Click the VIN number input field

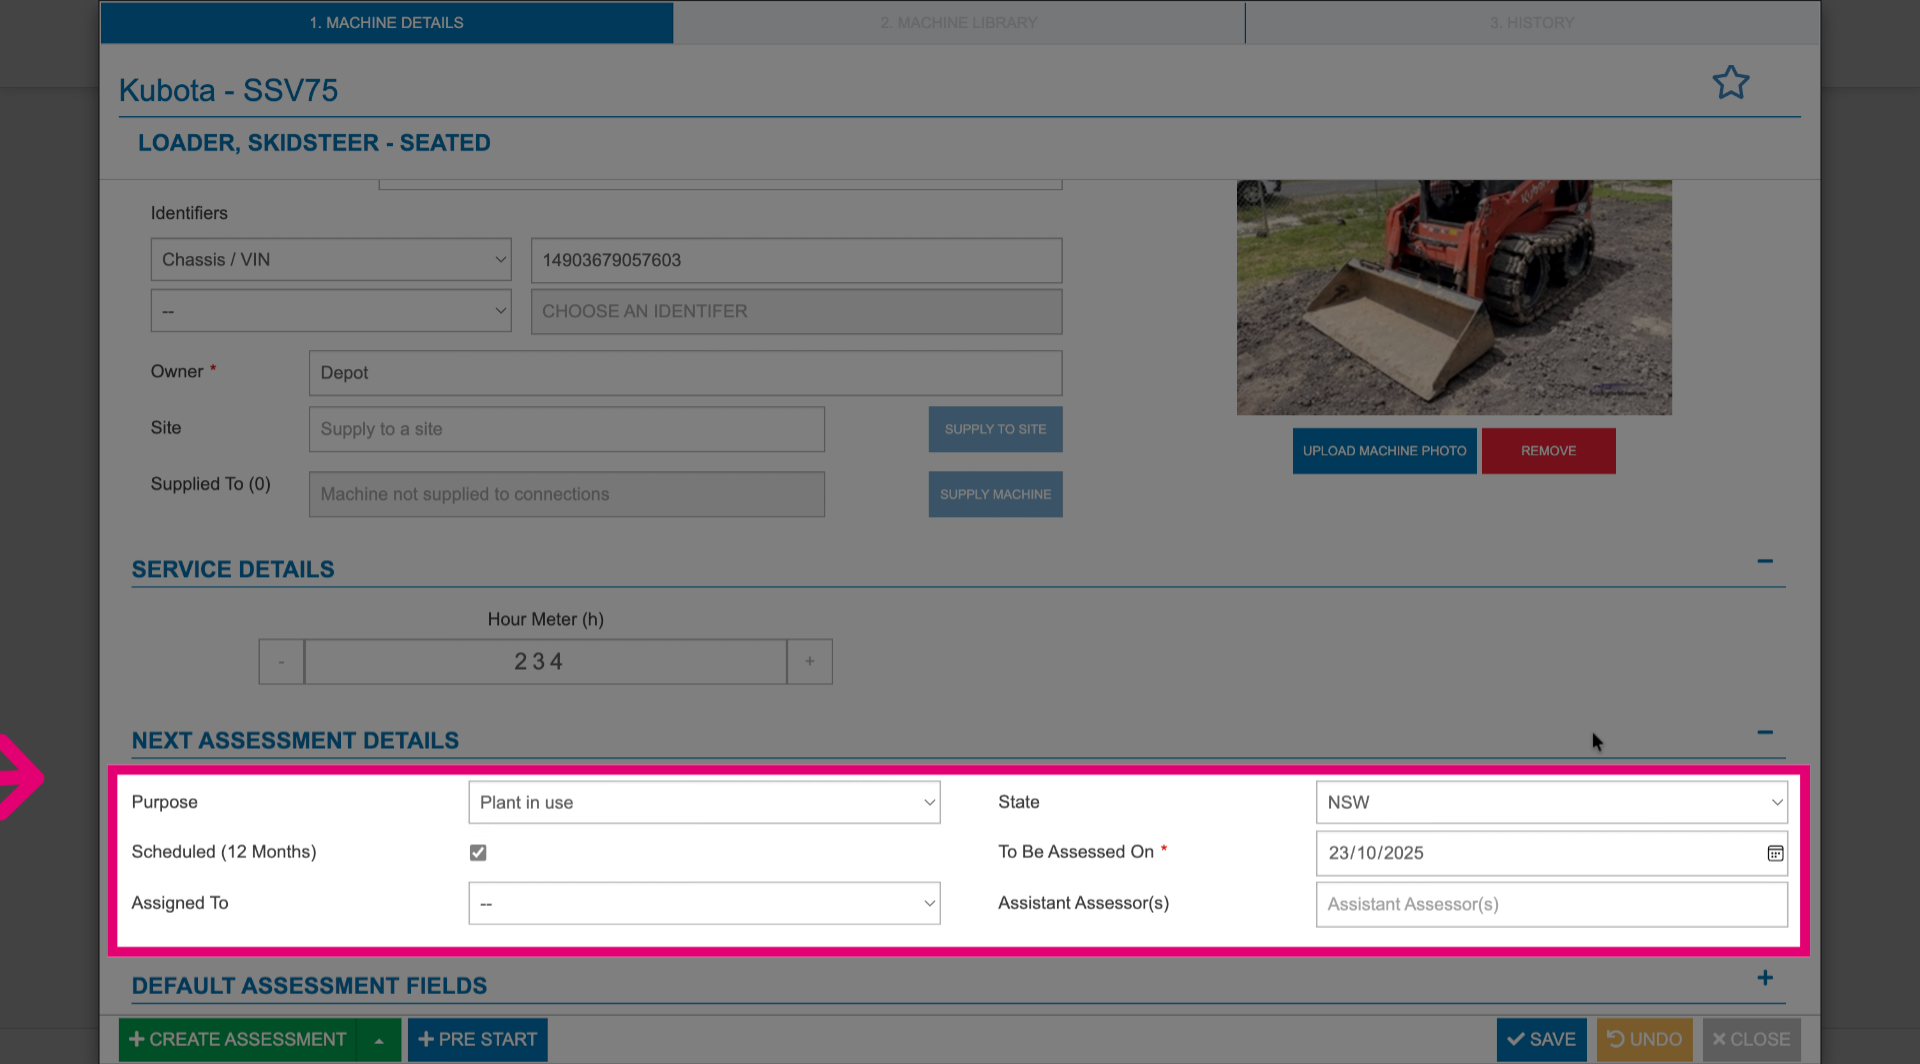796,260
